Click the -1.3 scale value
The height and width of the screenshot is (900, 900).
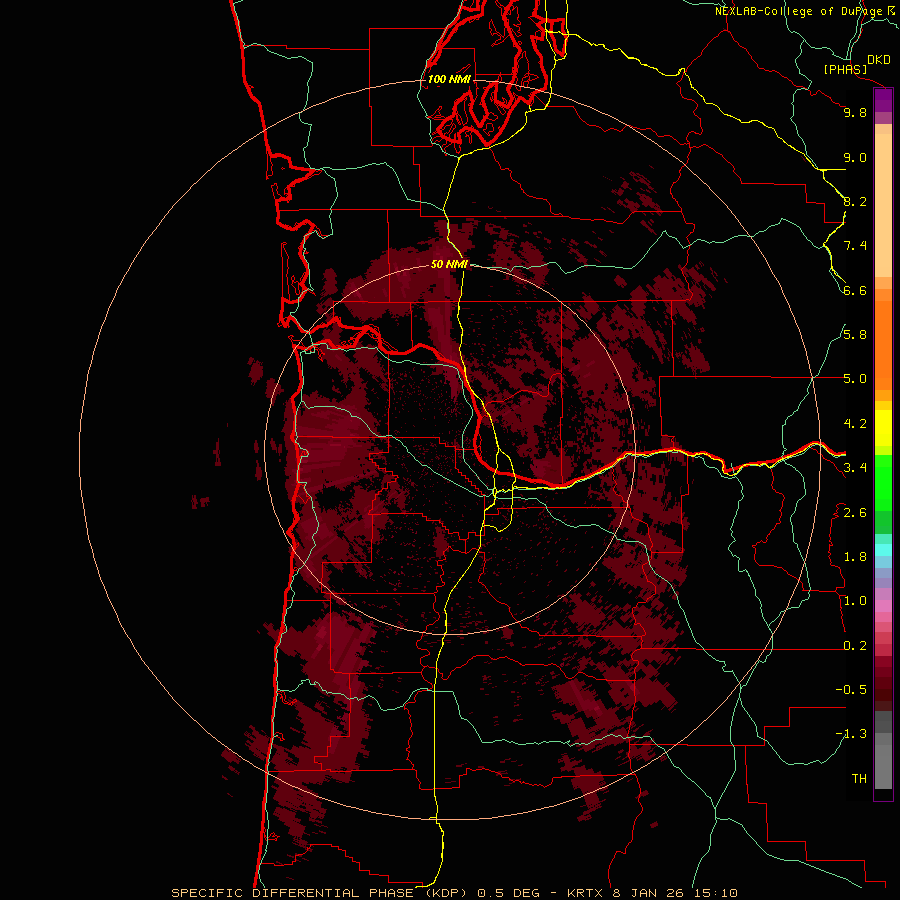pos(851,734)
